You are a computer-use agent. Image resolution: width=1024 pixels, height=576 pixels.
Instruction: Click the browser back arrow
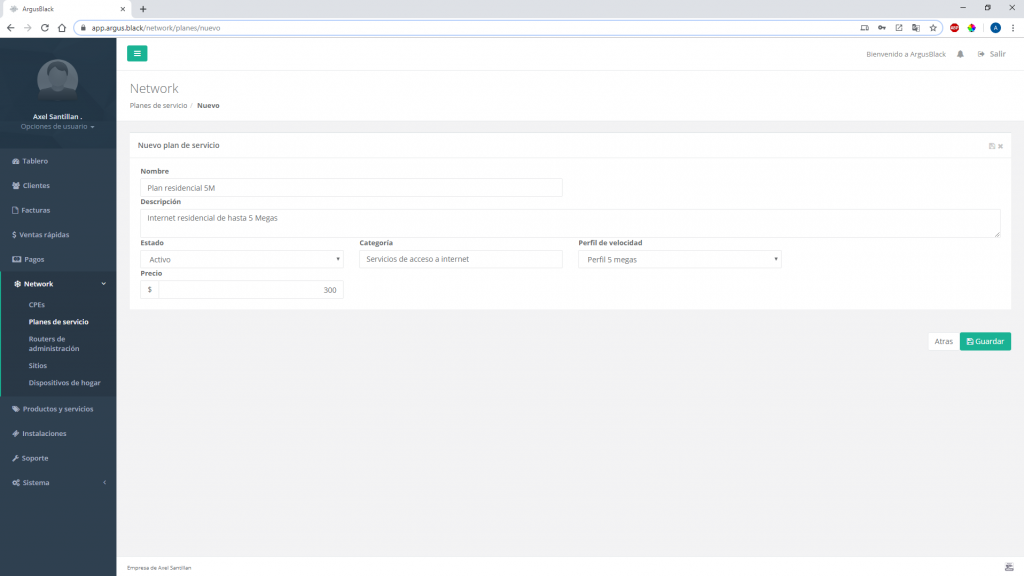click(x=10, y=28)
